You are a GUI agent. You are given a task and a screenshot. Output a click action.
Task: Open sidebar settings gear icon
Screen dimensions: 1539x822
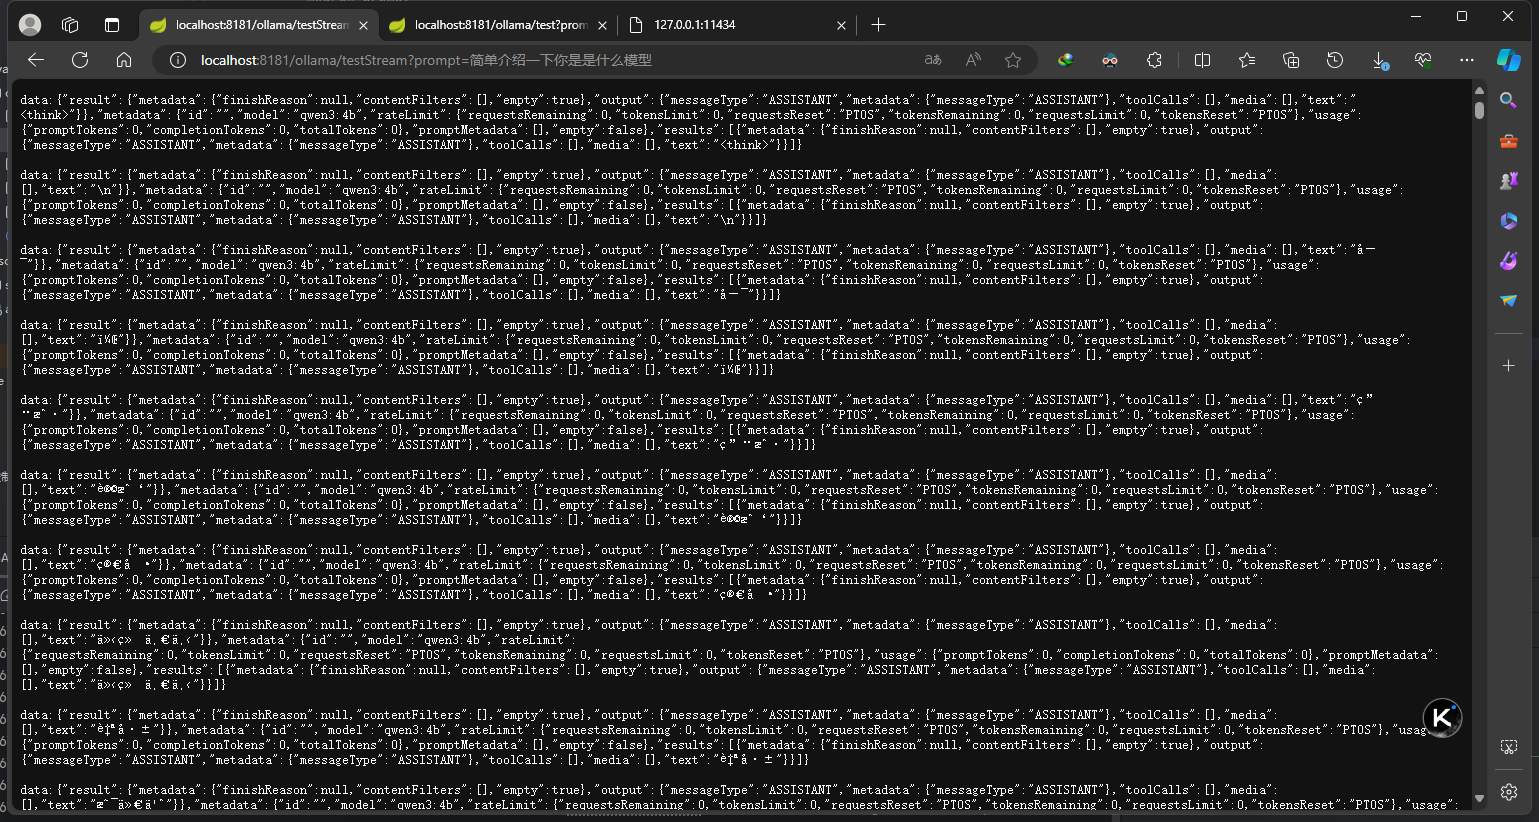click(1508, 791)
